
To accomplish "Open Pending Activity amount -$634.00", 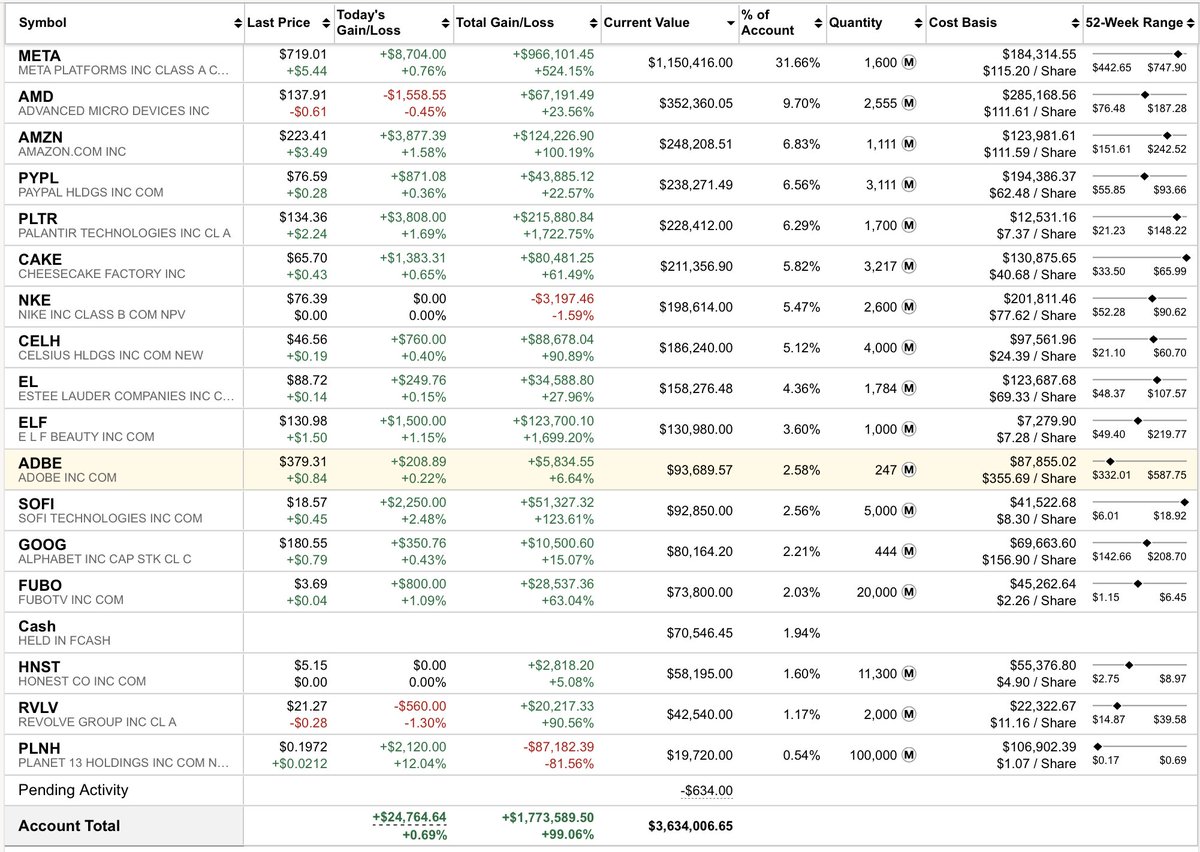I will pyautogui.click(x=707, y=791).
